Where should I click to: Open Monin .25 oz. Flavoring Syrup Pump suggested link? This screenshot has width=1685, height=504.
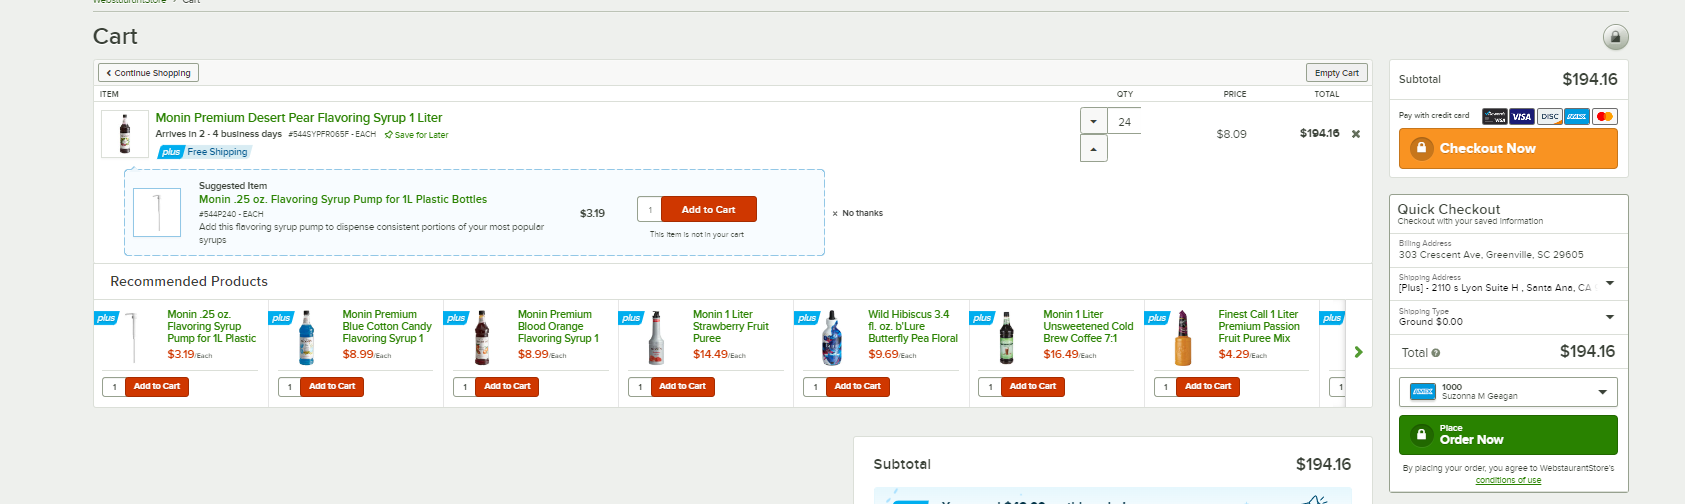[x=343, y=199]
